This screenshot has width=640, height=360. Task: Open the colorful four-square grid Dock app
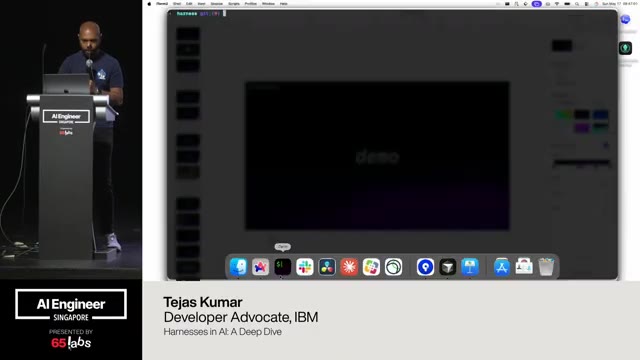(x=371, y=267)
